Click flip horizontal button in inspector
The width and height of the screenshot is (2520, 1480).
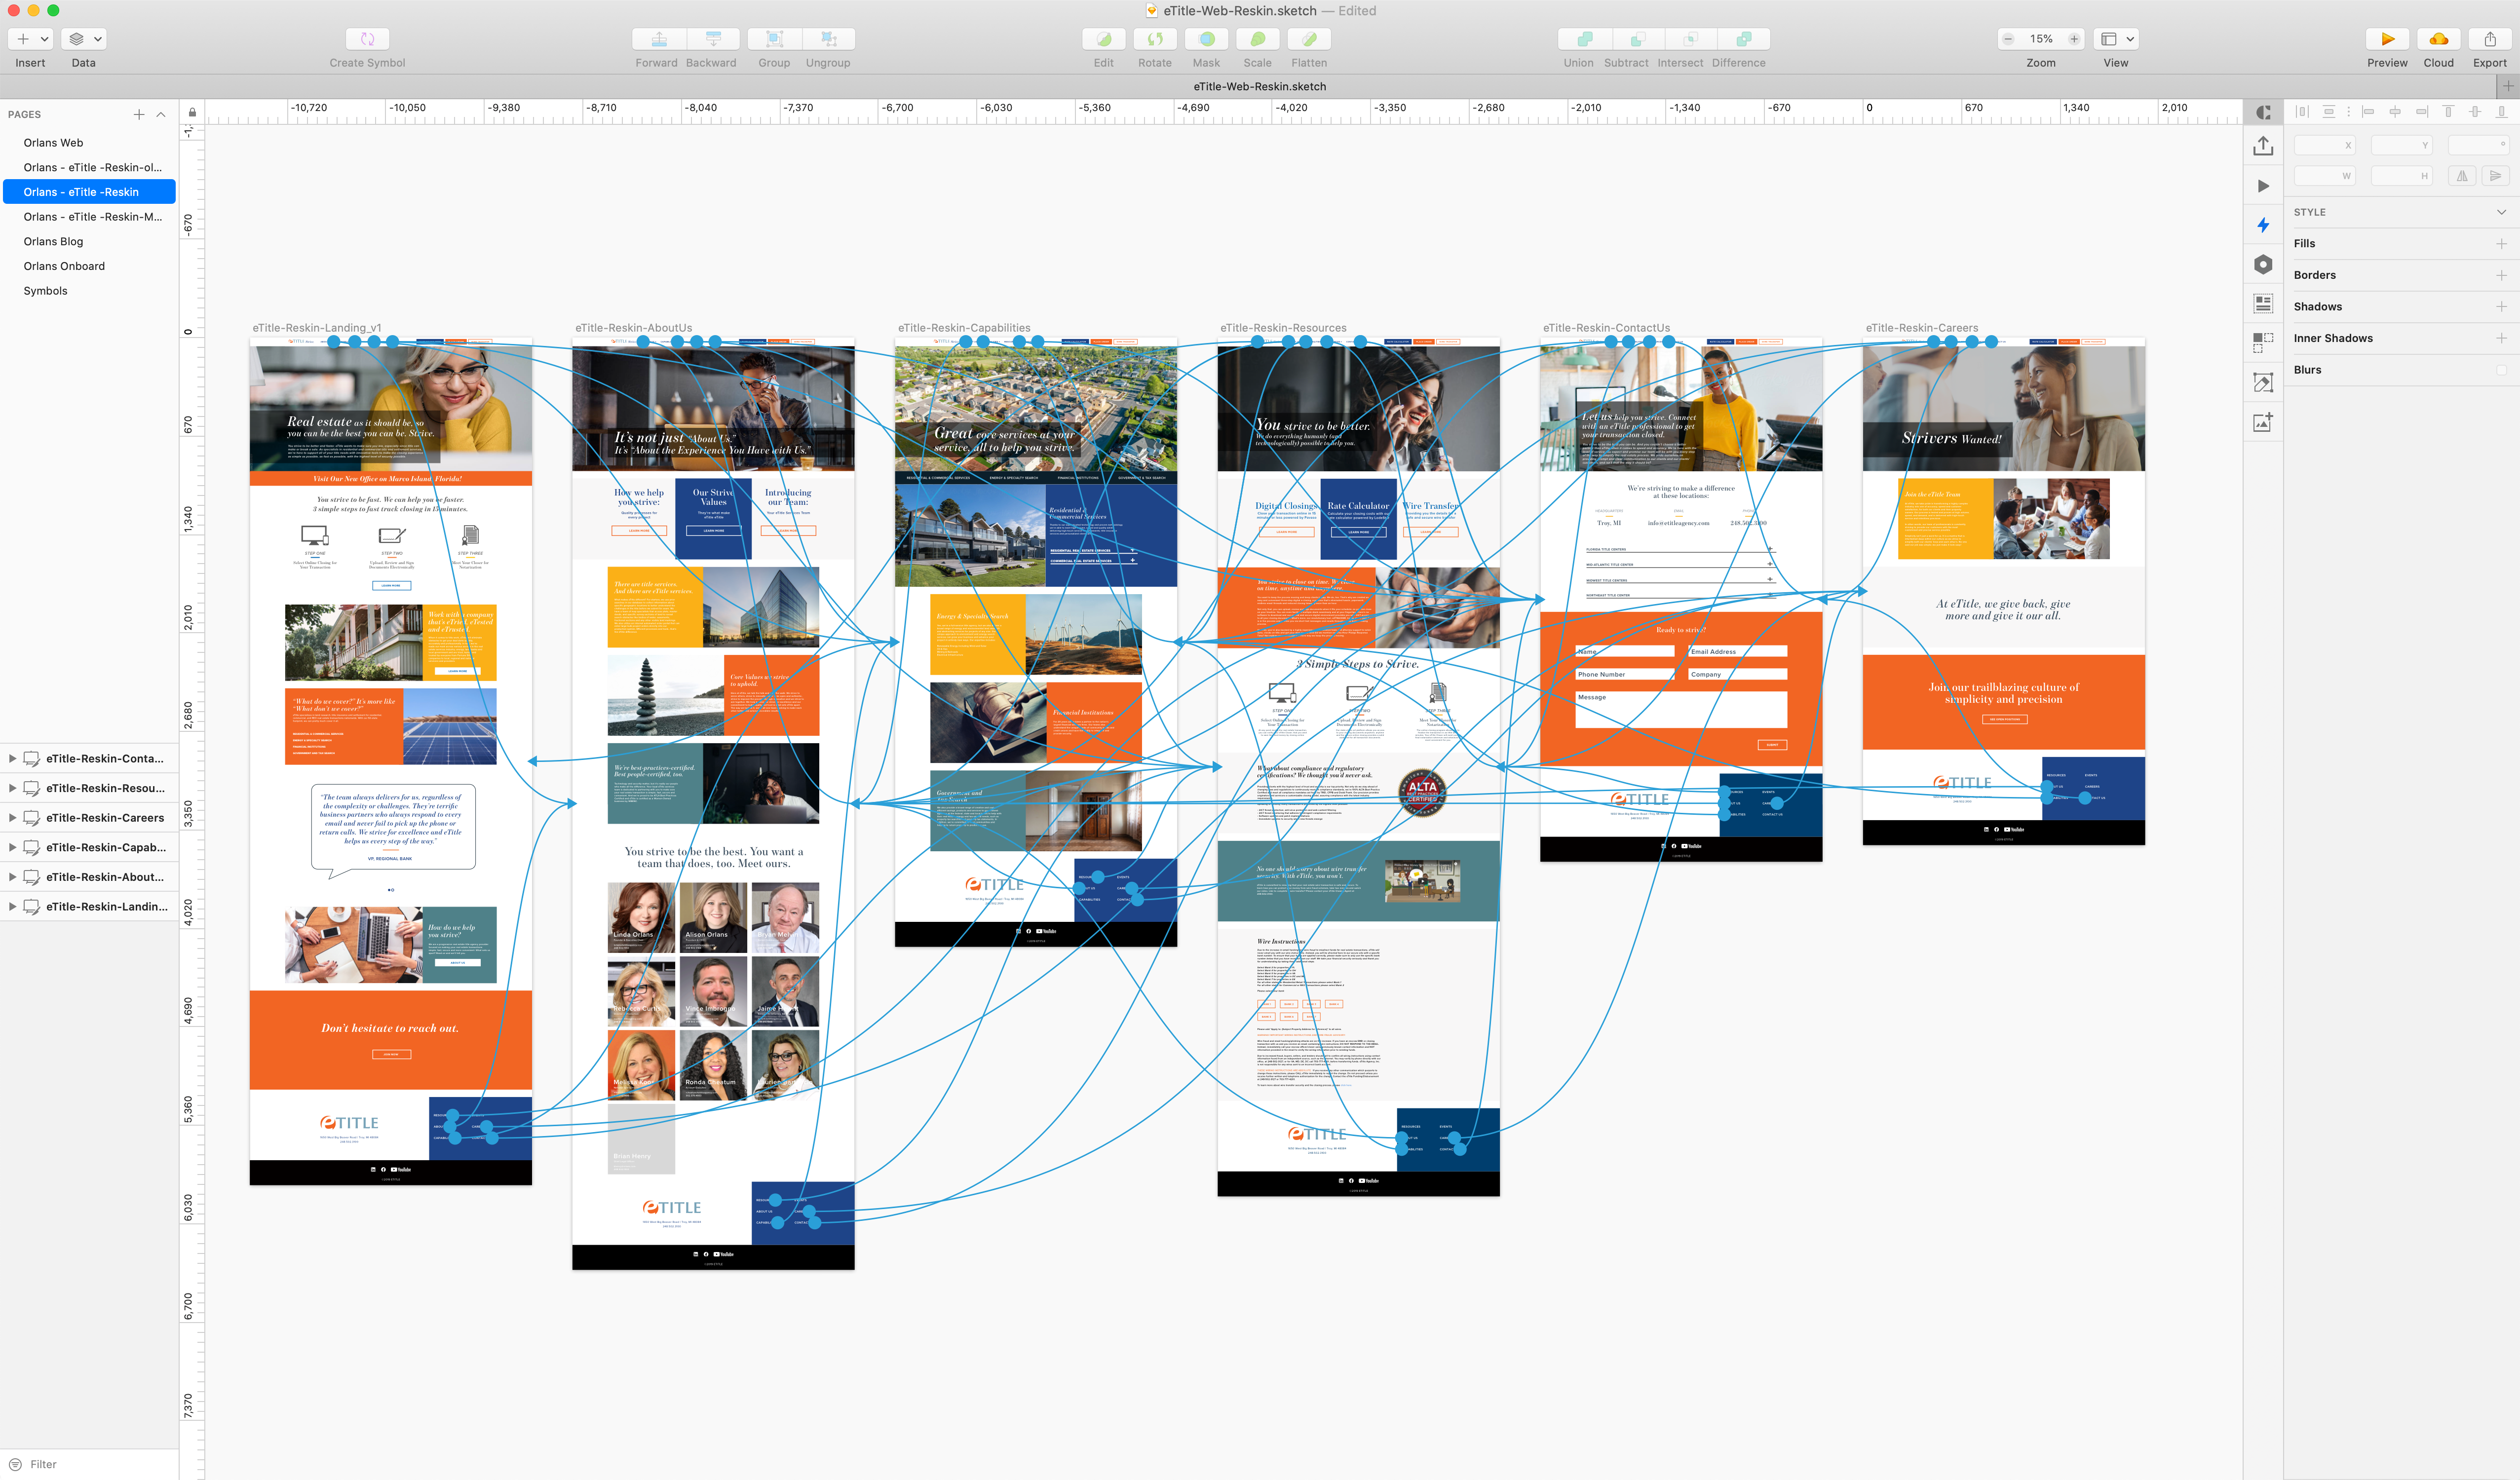pyautogui.click(x=2462, y=176)
